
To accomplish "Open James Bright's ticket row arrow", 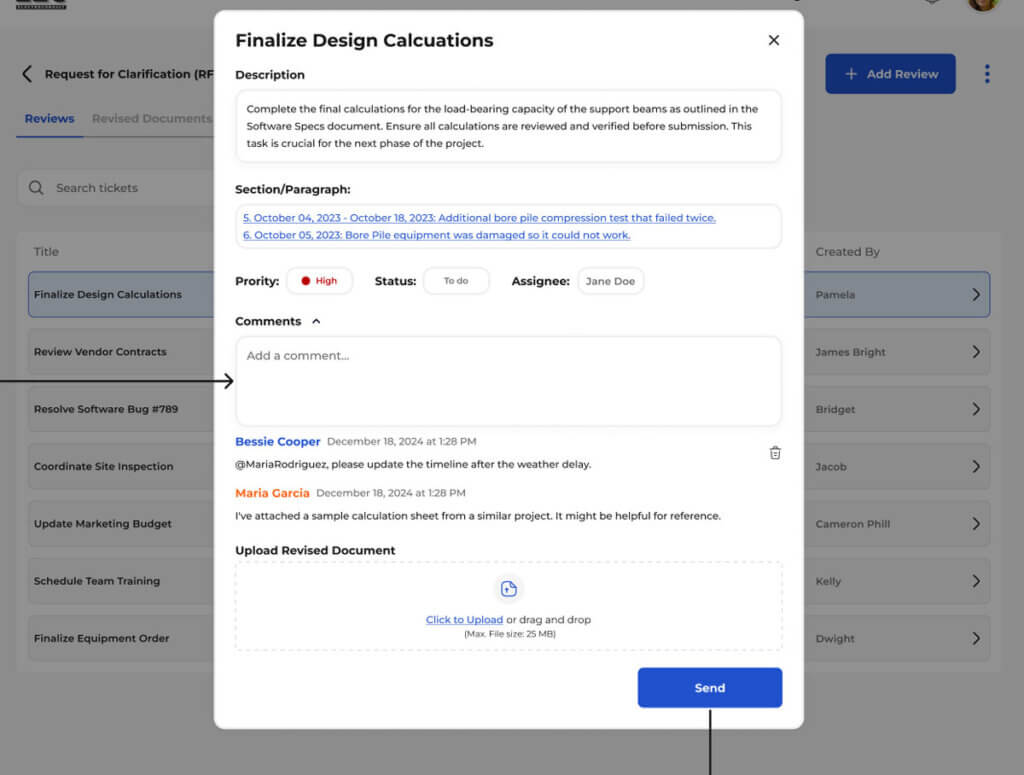I will pos(976,352).
